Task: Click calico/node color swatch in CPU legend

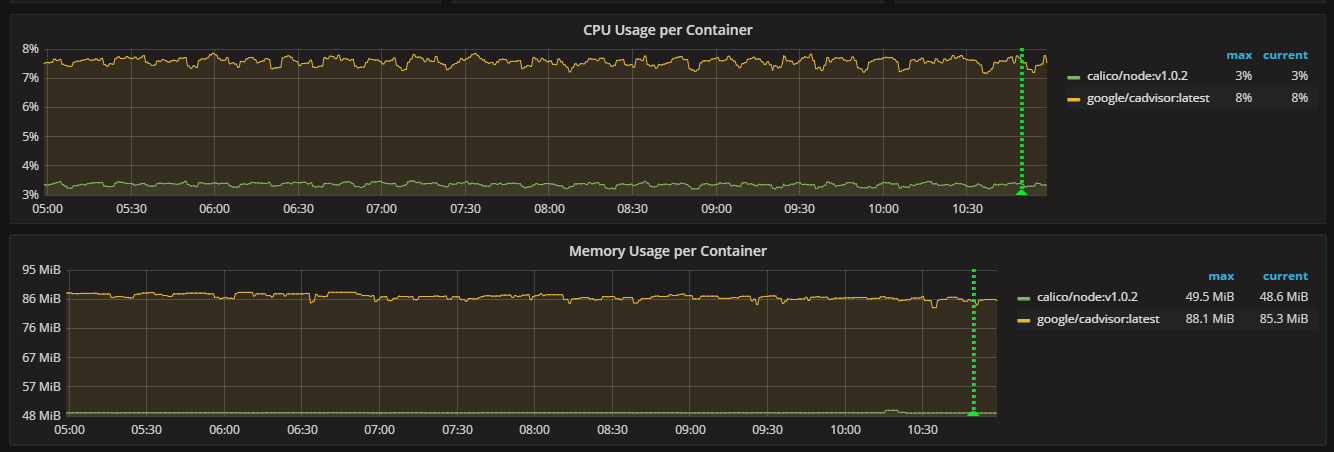Action: [1074, 77]
